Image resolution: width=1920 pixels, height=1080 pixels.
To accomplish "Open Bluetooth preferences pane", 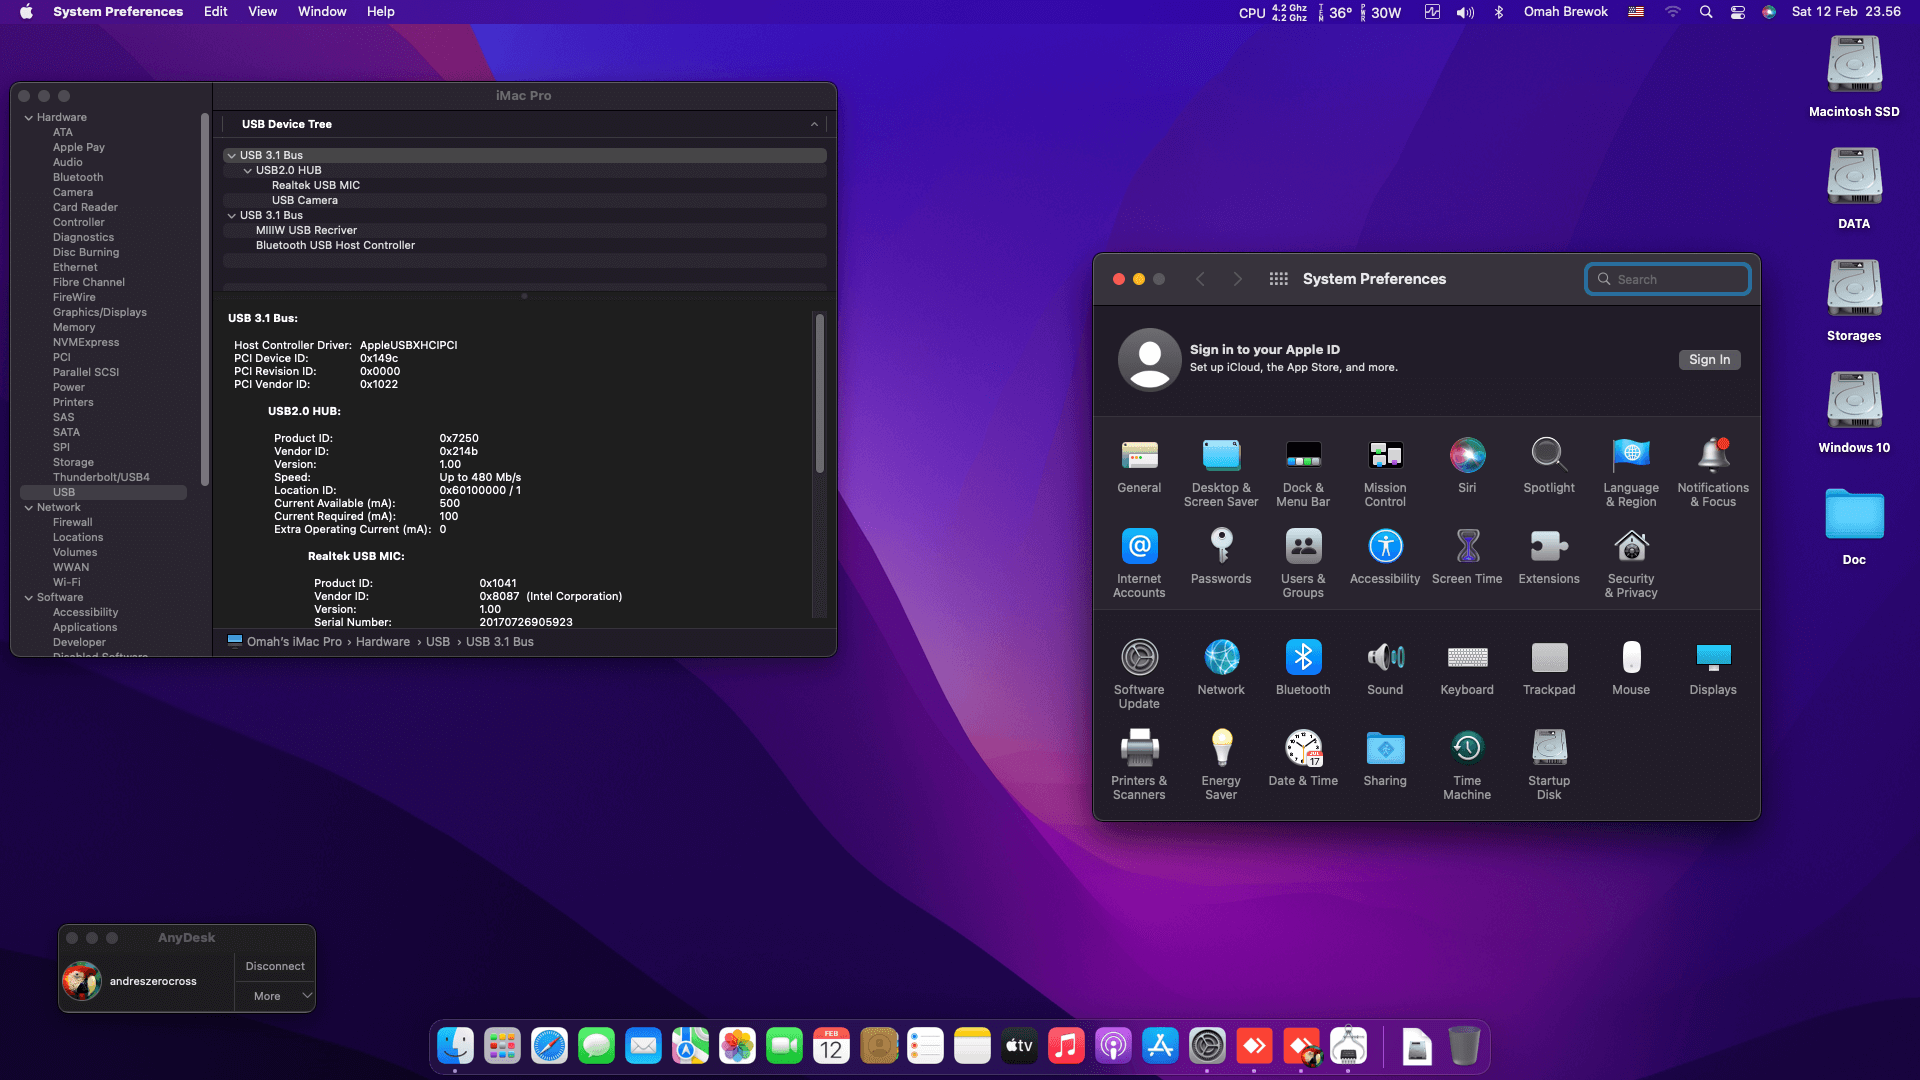I will click(x=1303, y=668).
